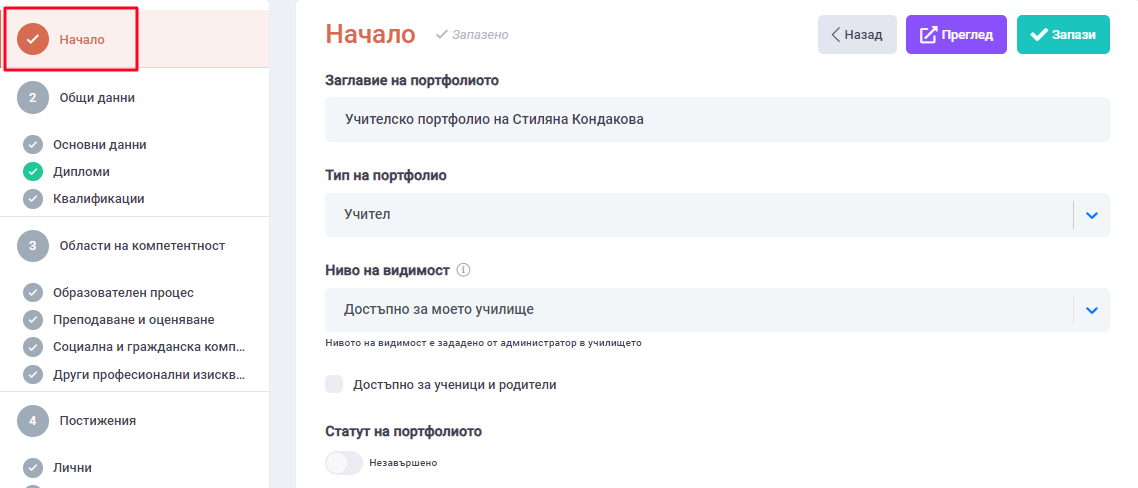
Task: Click the green check beside Дипломи
Action: point(33,172)
